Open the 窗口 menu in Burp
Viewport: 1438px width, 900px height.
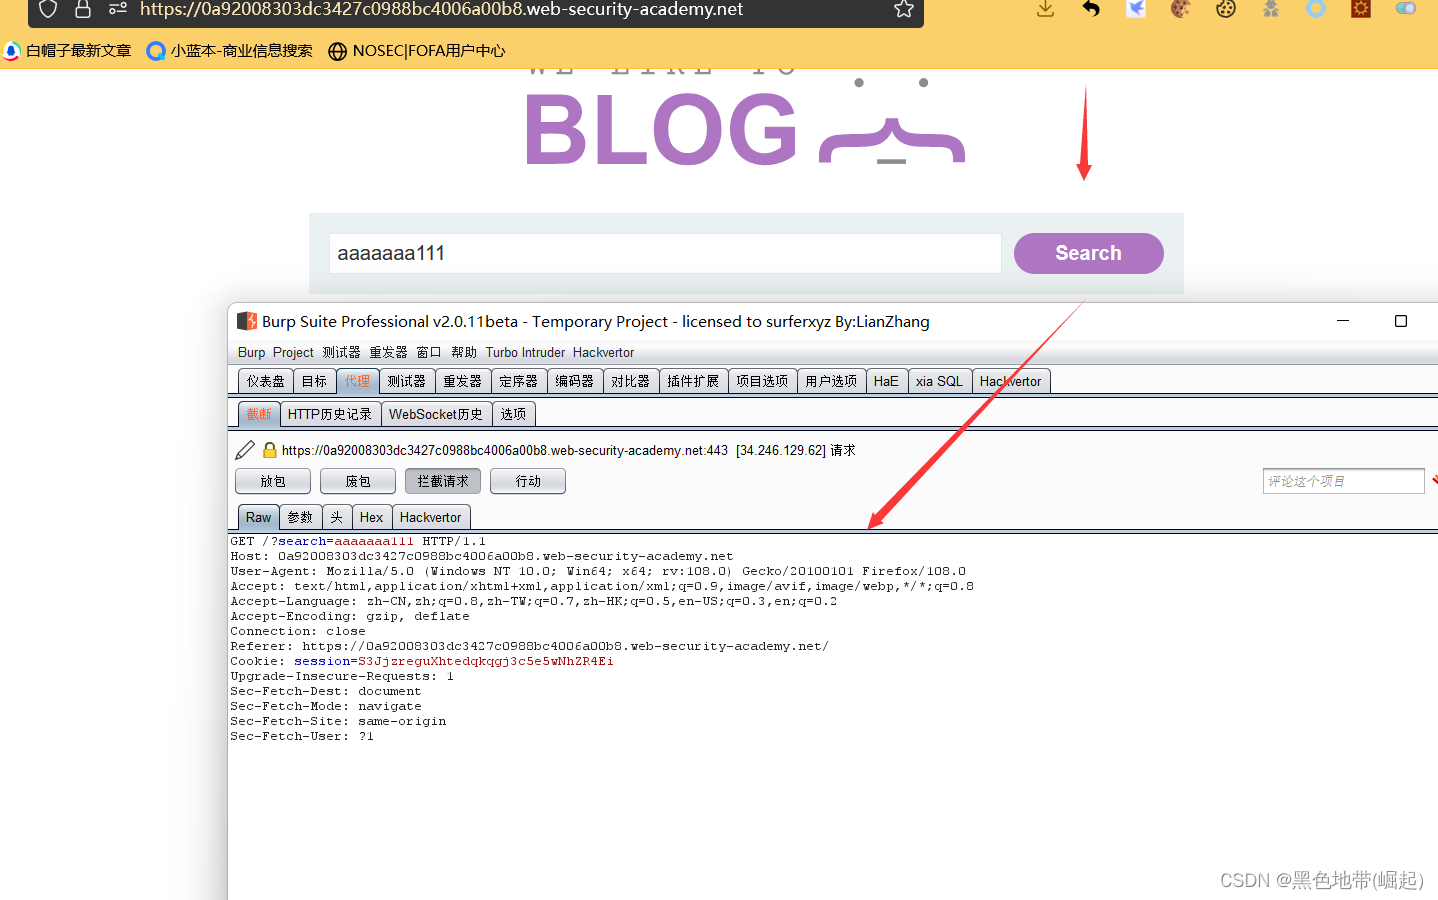click(x=428, y=352)
